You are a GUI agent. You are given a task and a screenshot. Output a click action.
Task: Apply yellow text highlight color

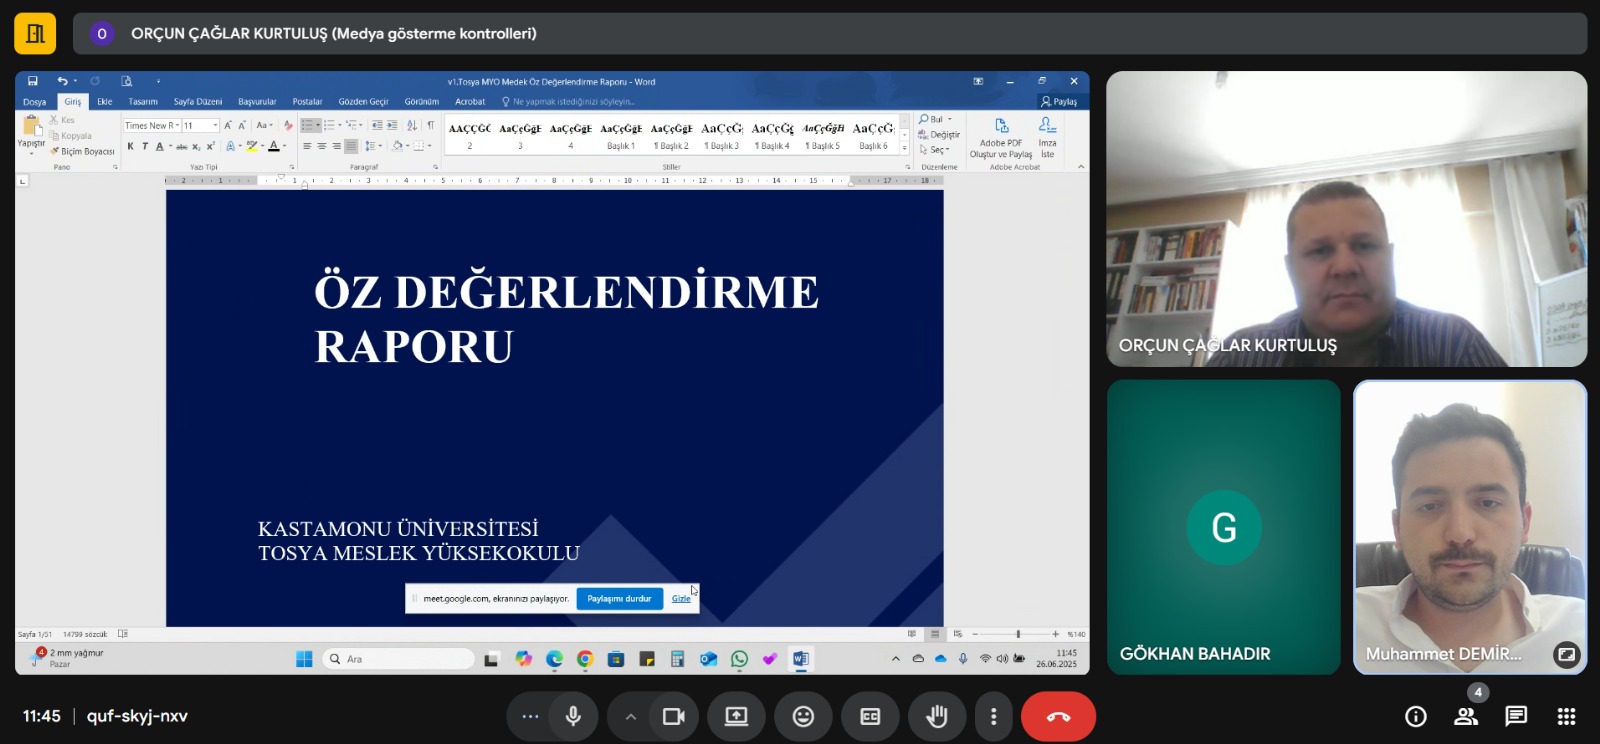[x=252, y=146]
